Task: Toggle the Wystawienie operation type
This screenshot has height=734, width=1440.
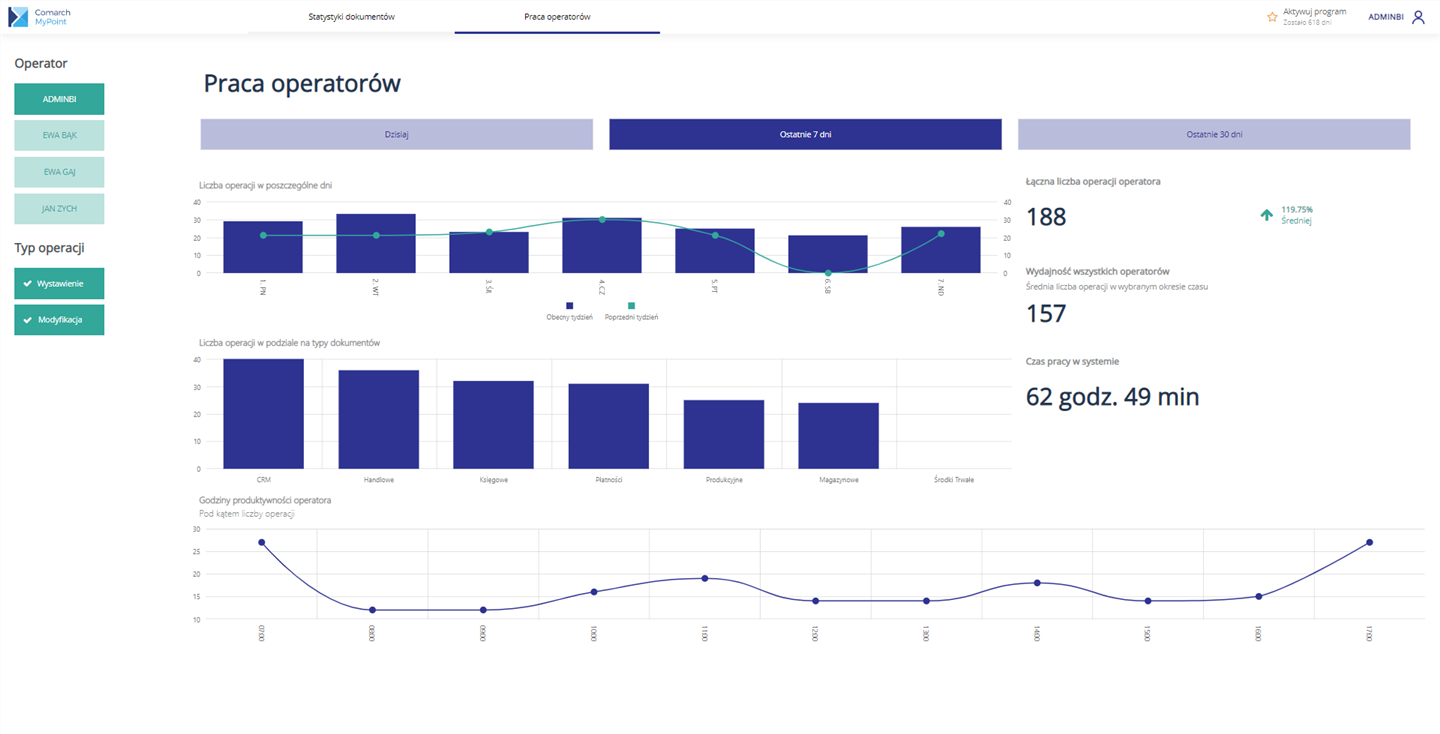Action: tap(59, 283)
